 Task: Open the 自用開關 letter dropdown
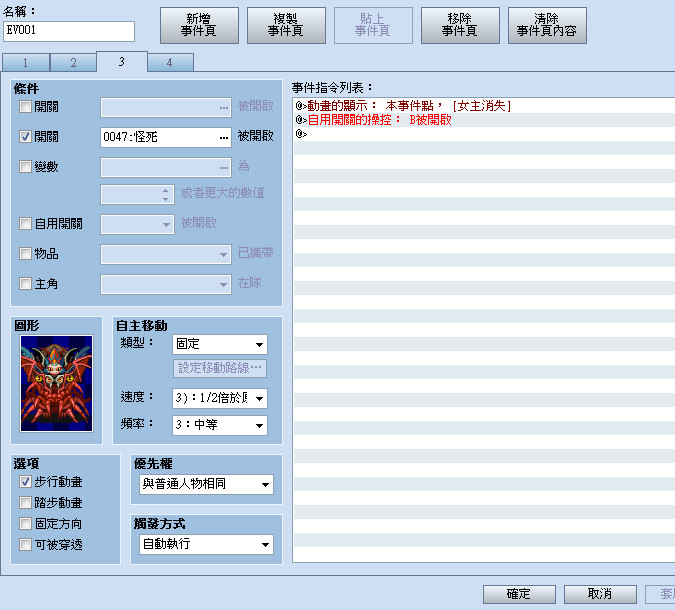[x=137, y=224]
